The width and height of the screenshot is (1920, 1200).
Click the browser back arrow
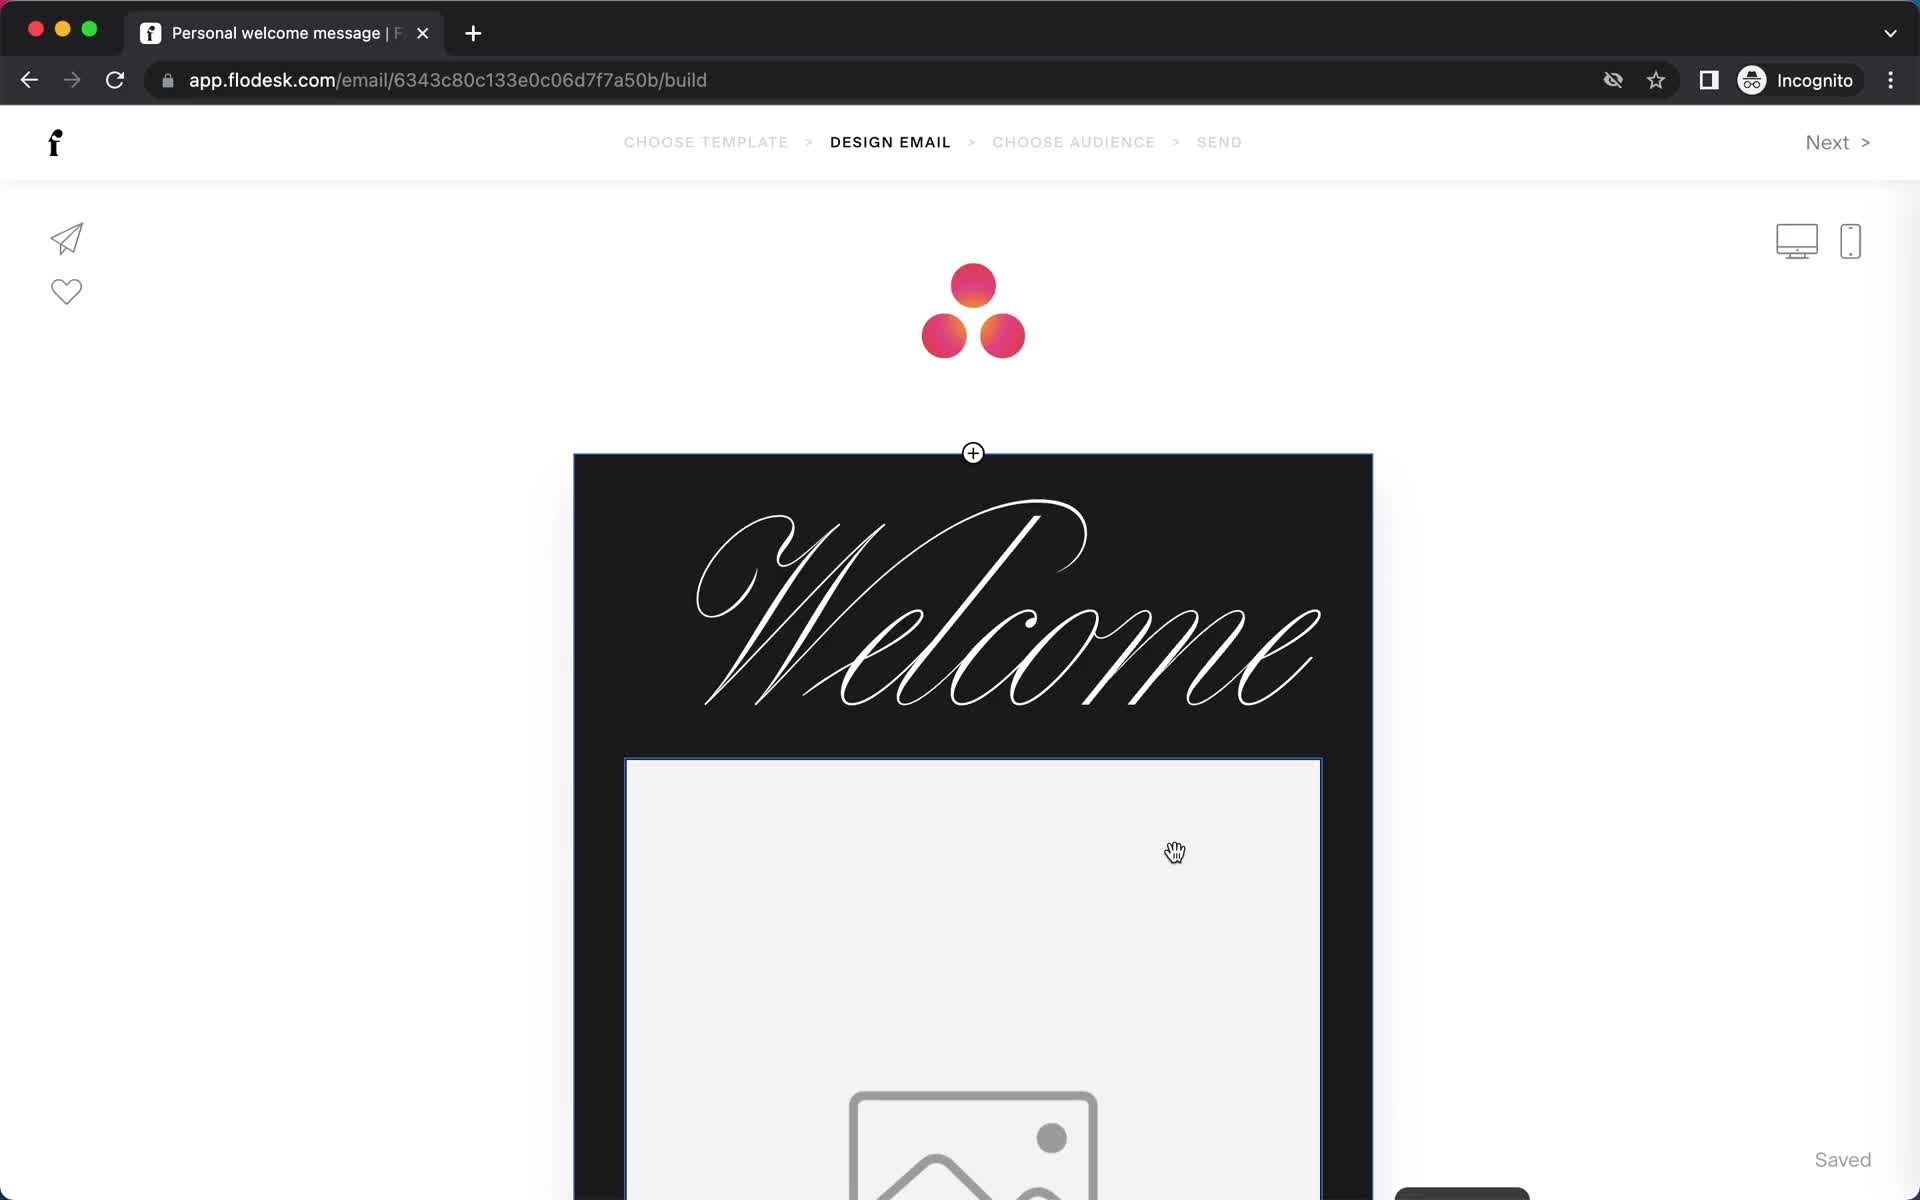pyautogui.click(x=29, y=79)
